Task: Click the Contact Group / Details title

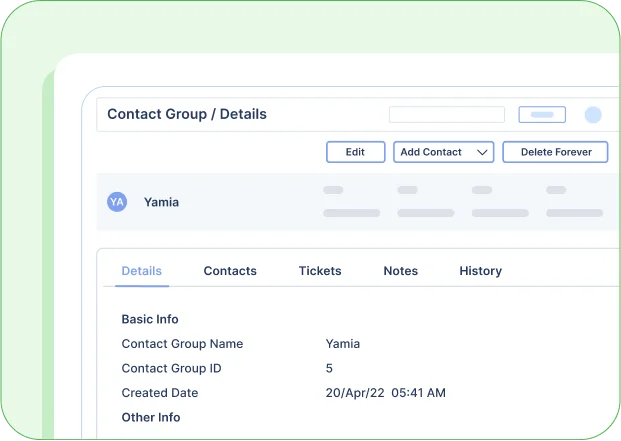Action: (187, 114)
